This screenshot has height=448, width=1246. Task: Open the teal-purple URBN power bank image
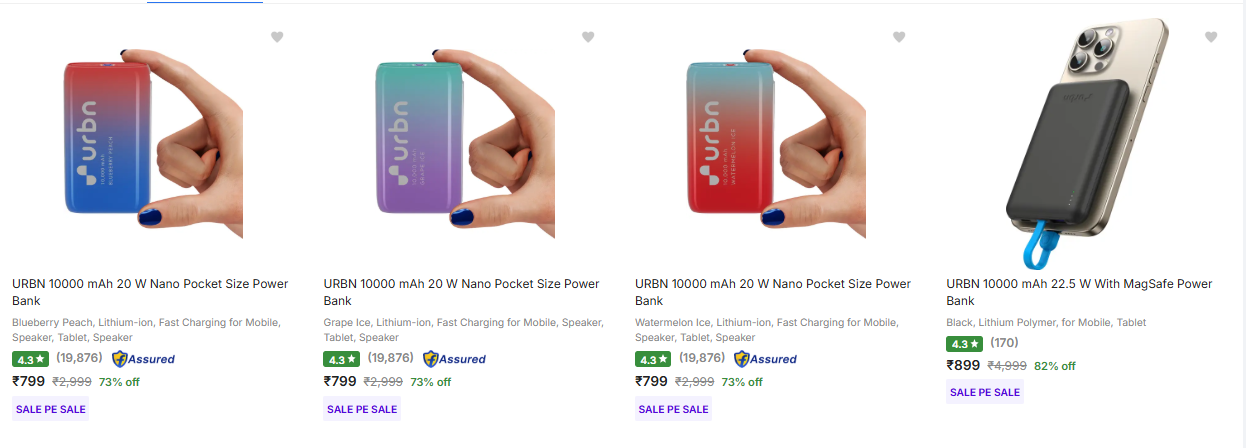pyautogui.click(x=464, y=141)
